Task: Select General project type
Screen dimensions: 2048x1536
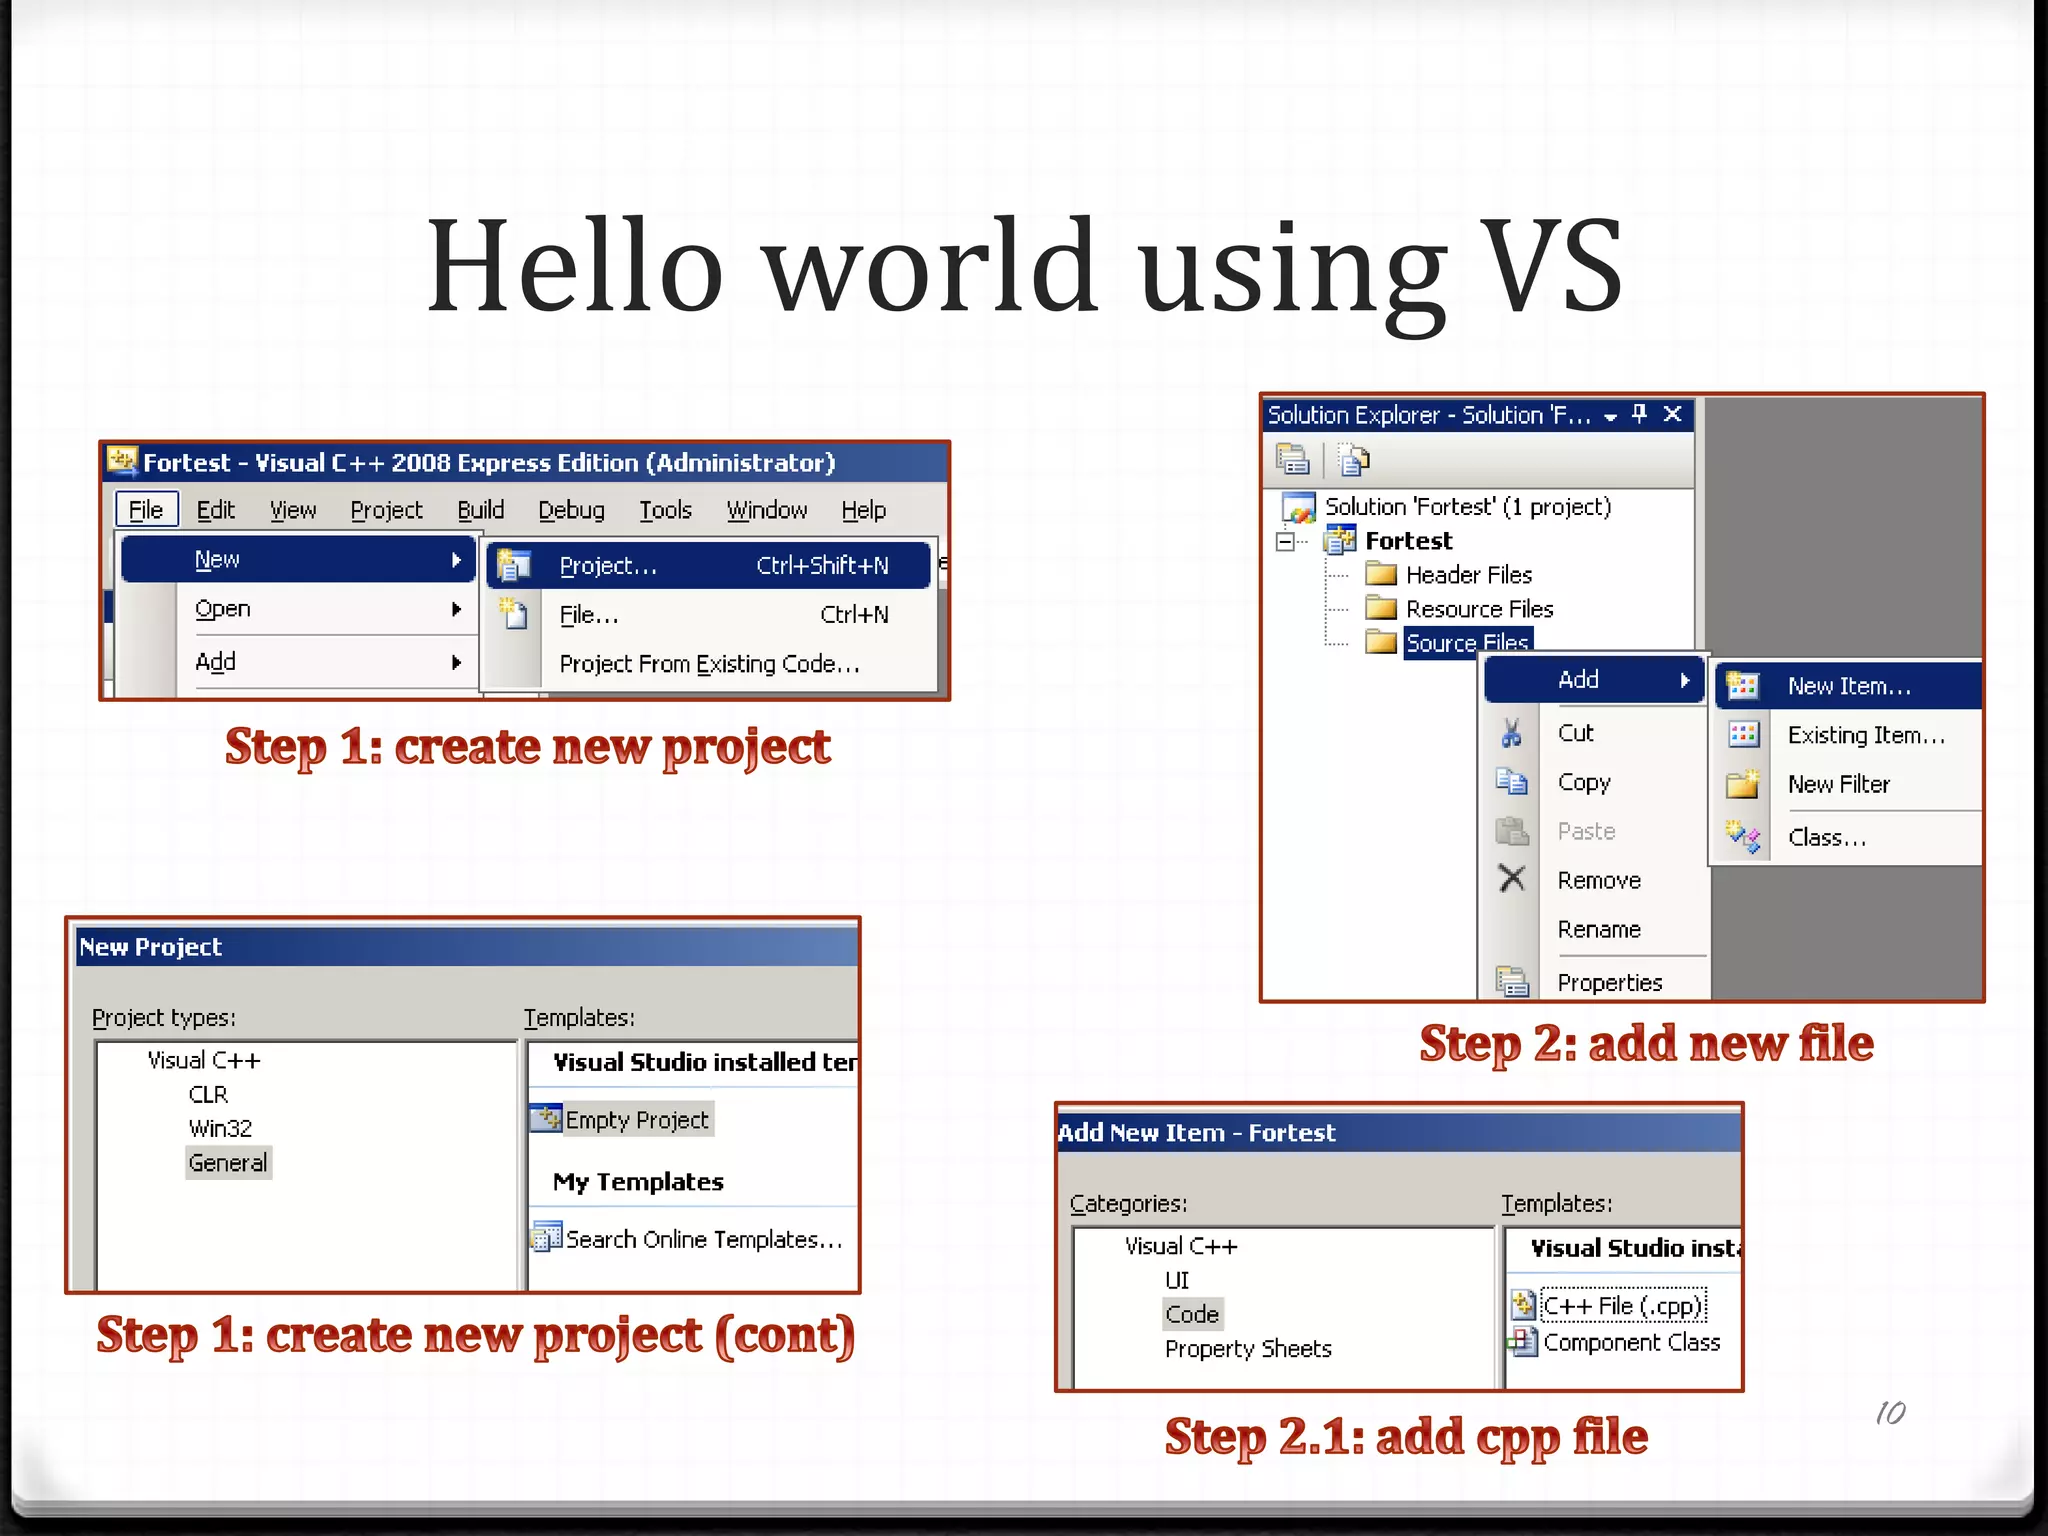Action: tap(228, 1163)
